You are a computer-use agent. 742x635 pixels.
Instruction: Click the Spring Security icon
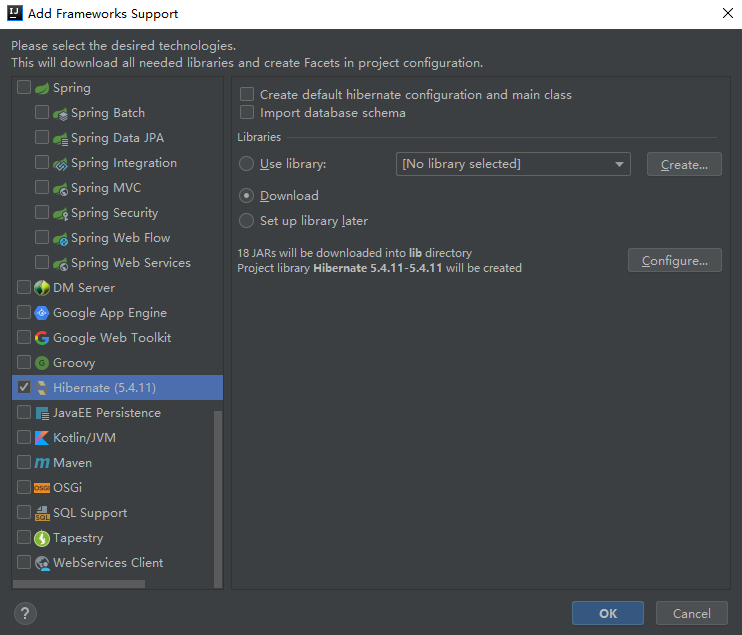[x=61, y=214]
